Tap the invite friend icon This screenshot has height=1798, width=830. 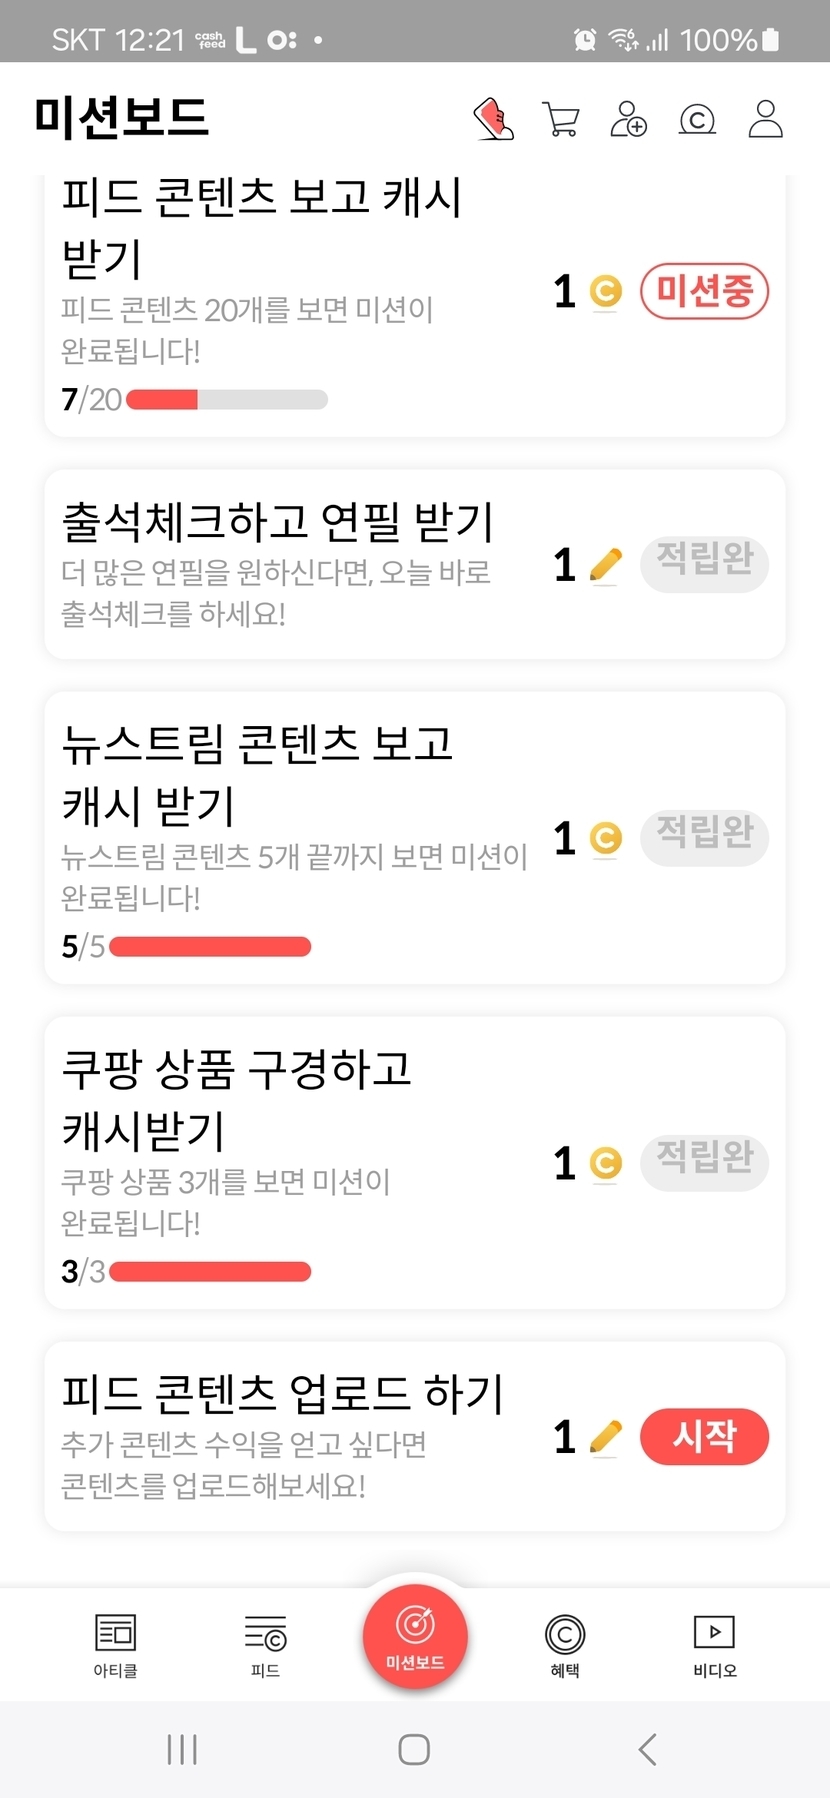point(629,119)
